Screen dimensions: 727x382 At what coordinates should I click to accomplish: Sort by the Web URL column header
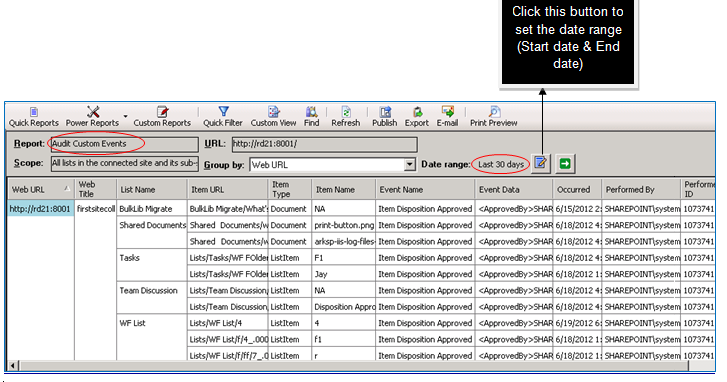click(41, 189)
